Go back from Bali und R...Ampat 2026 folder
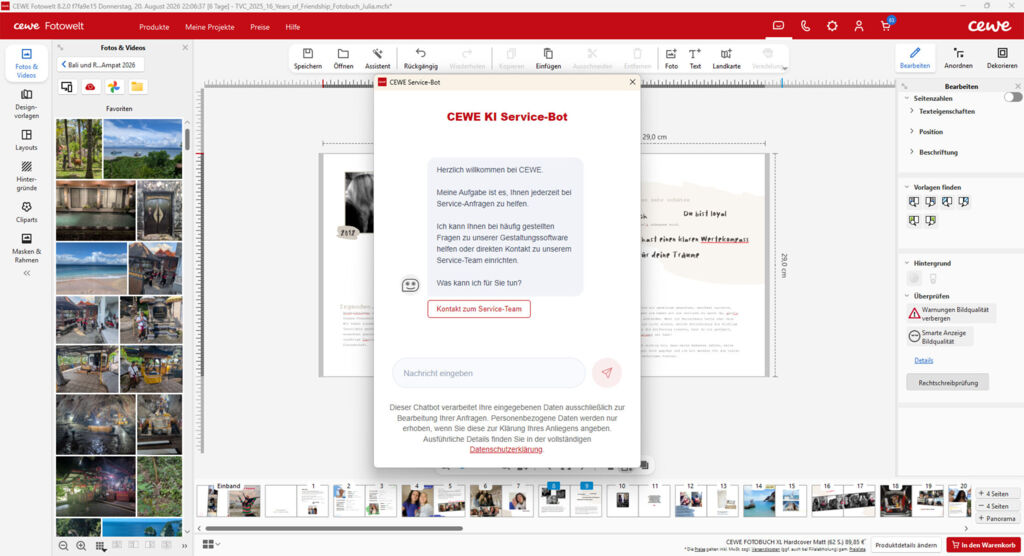 [101, 65]
